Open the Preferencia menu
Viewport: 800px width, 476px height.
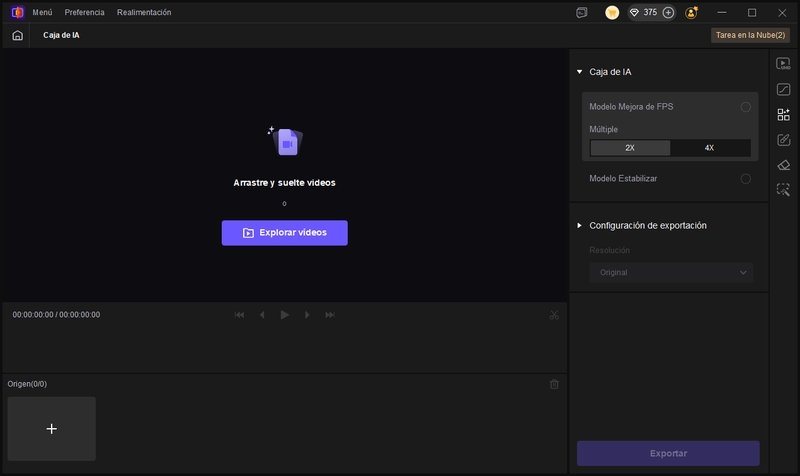pos(84,12)
